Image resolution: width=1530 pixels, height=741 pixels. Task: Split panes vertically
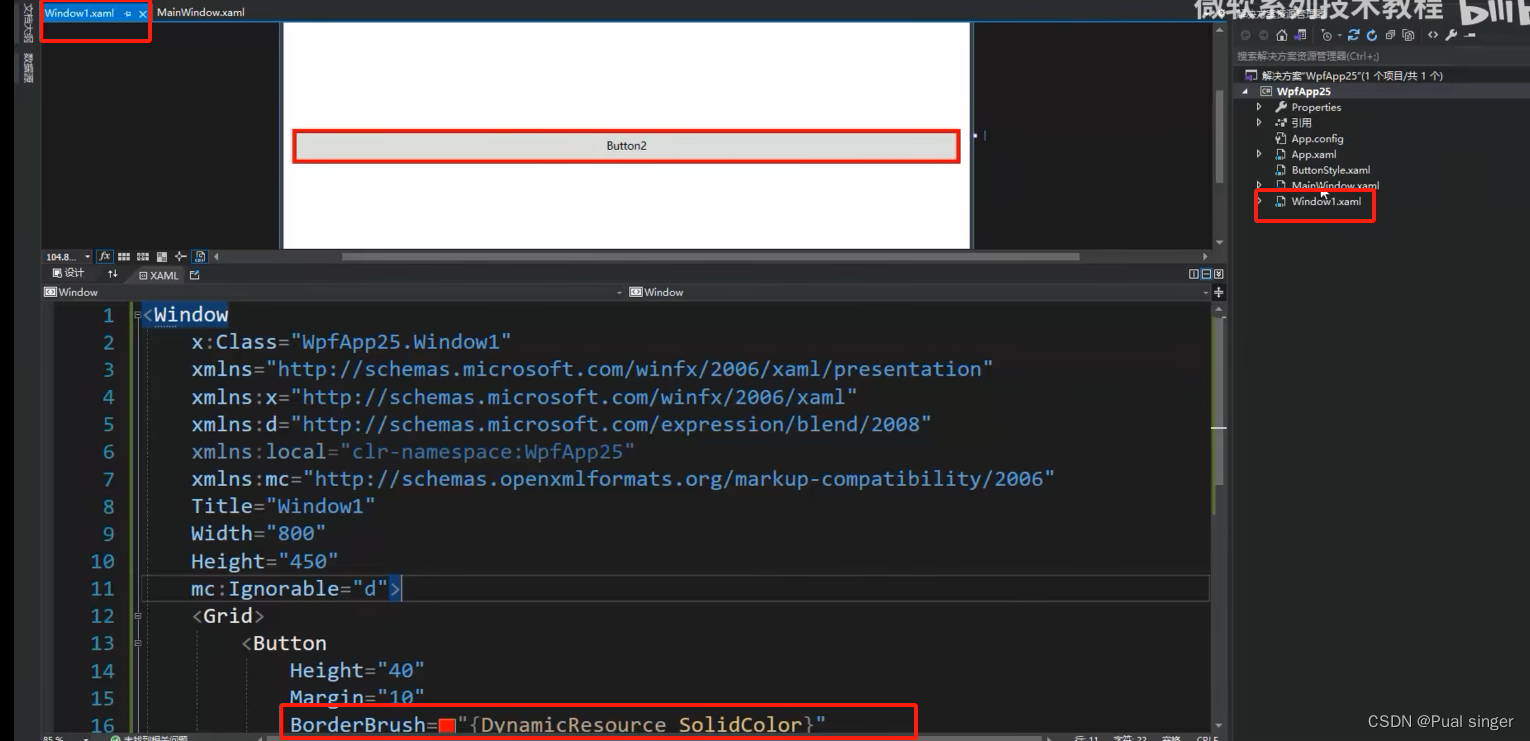tap(1194, 274)
